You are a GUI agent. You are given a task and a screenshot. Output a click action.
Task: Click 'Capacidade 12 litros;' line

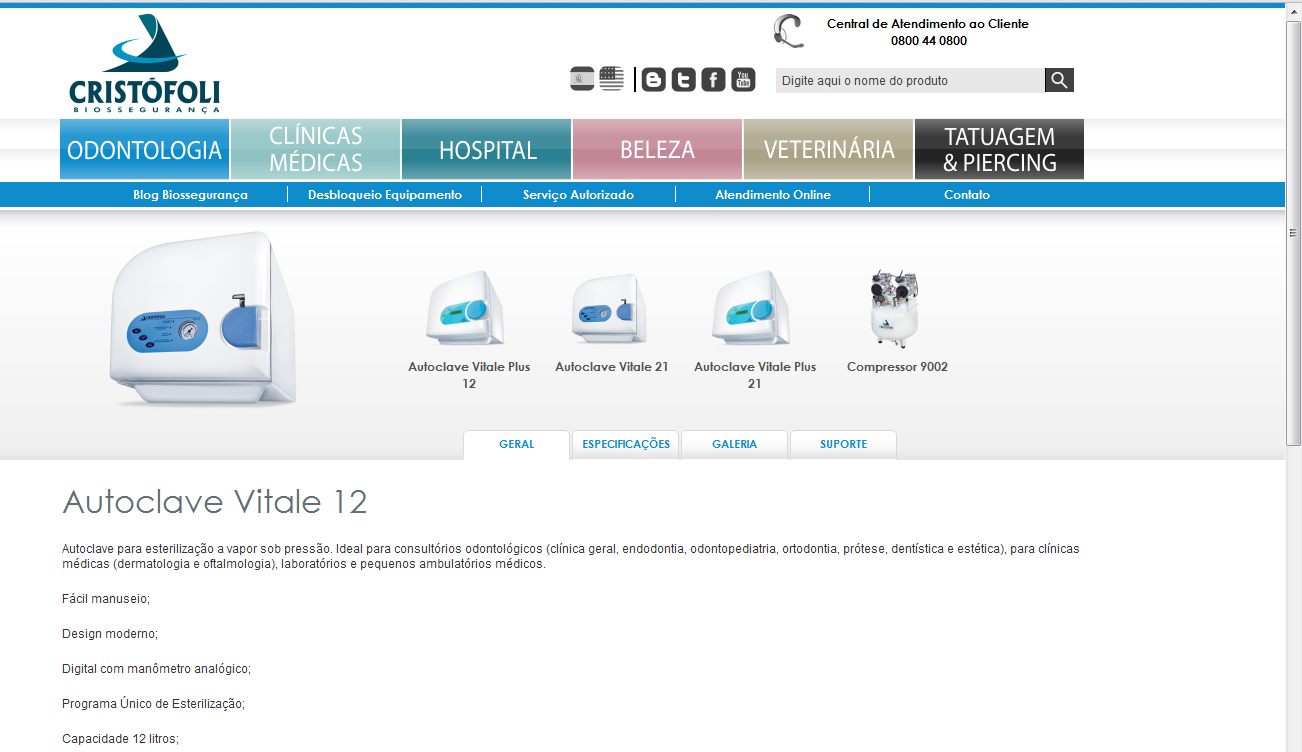coord(120,739)
